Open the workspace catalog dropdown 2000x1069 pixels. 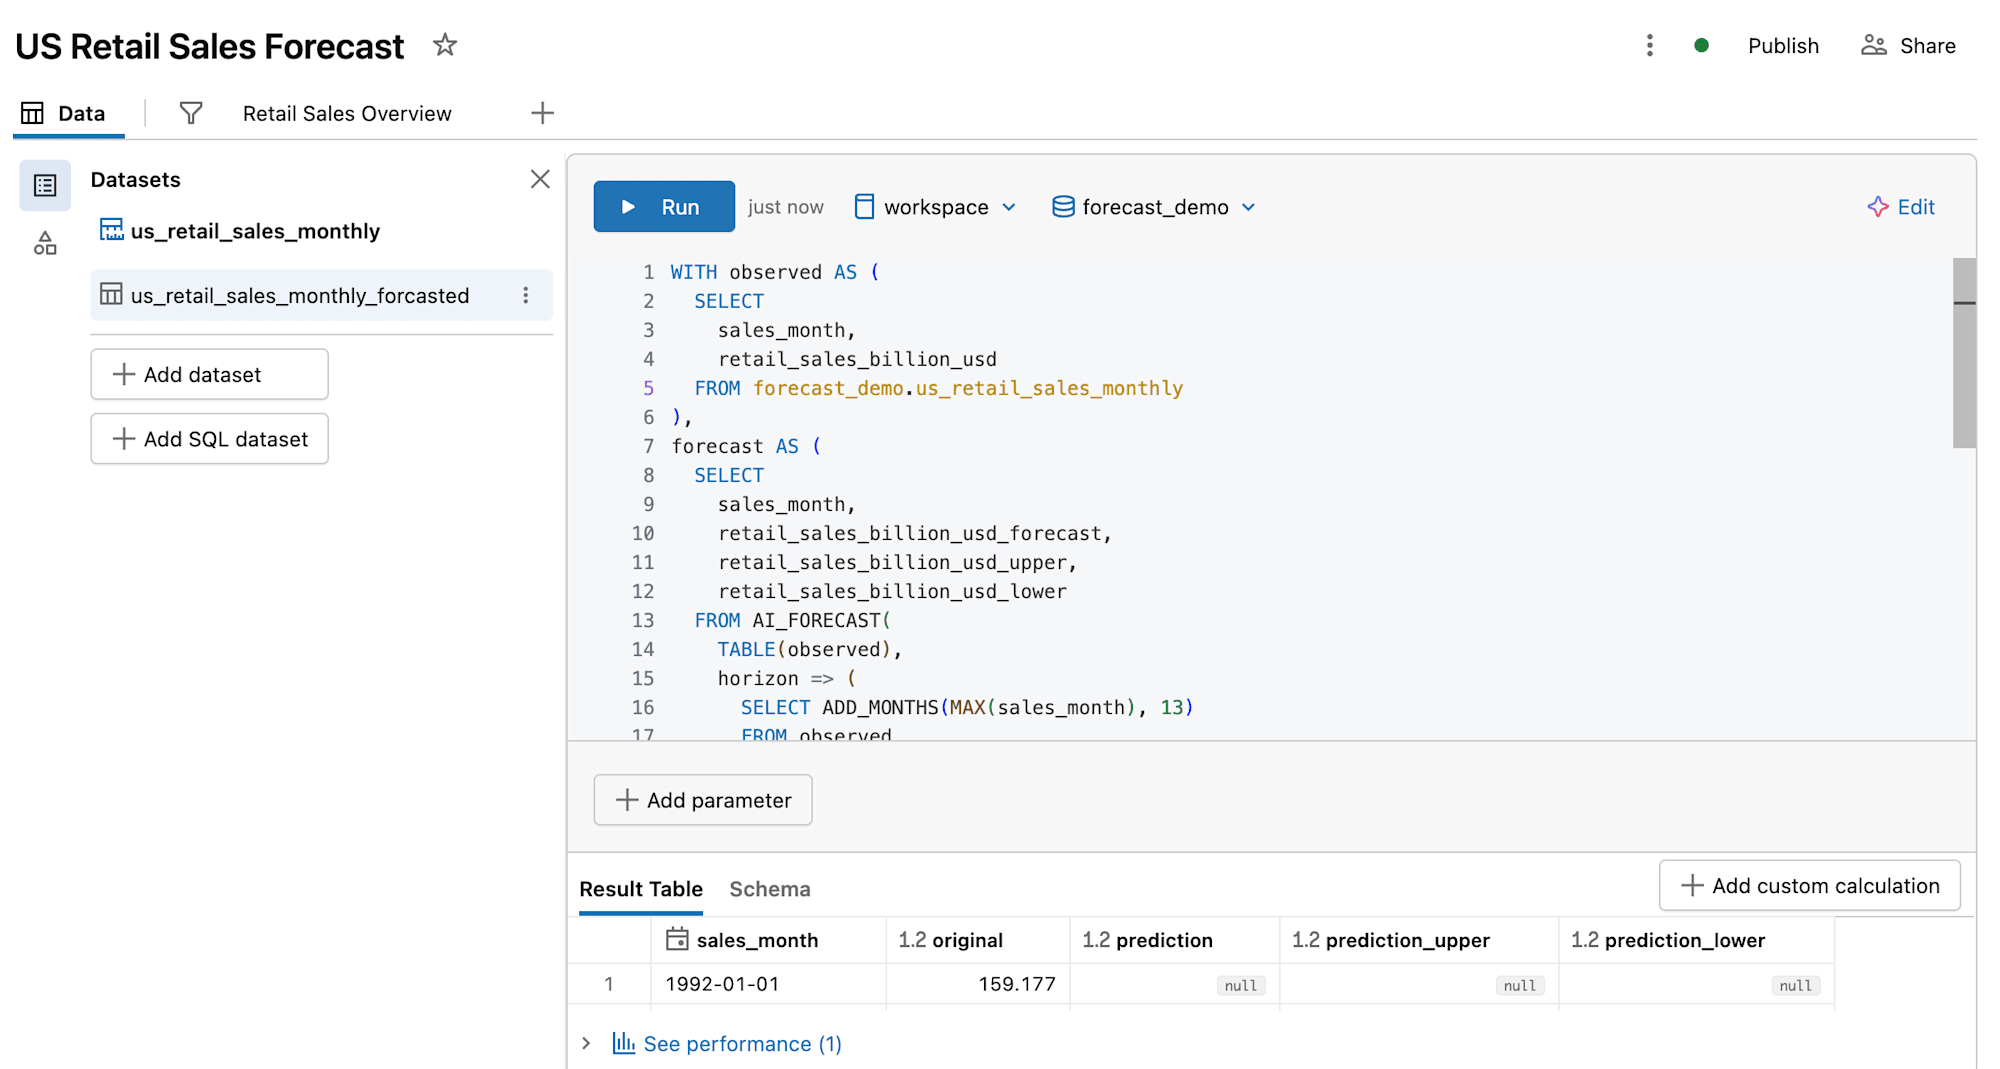point(936,207)
